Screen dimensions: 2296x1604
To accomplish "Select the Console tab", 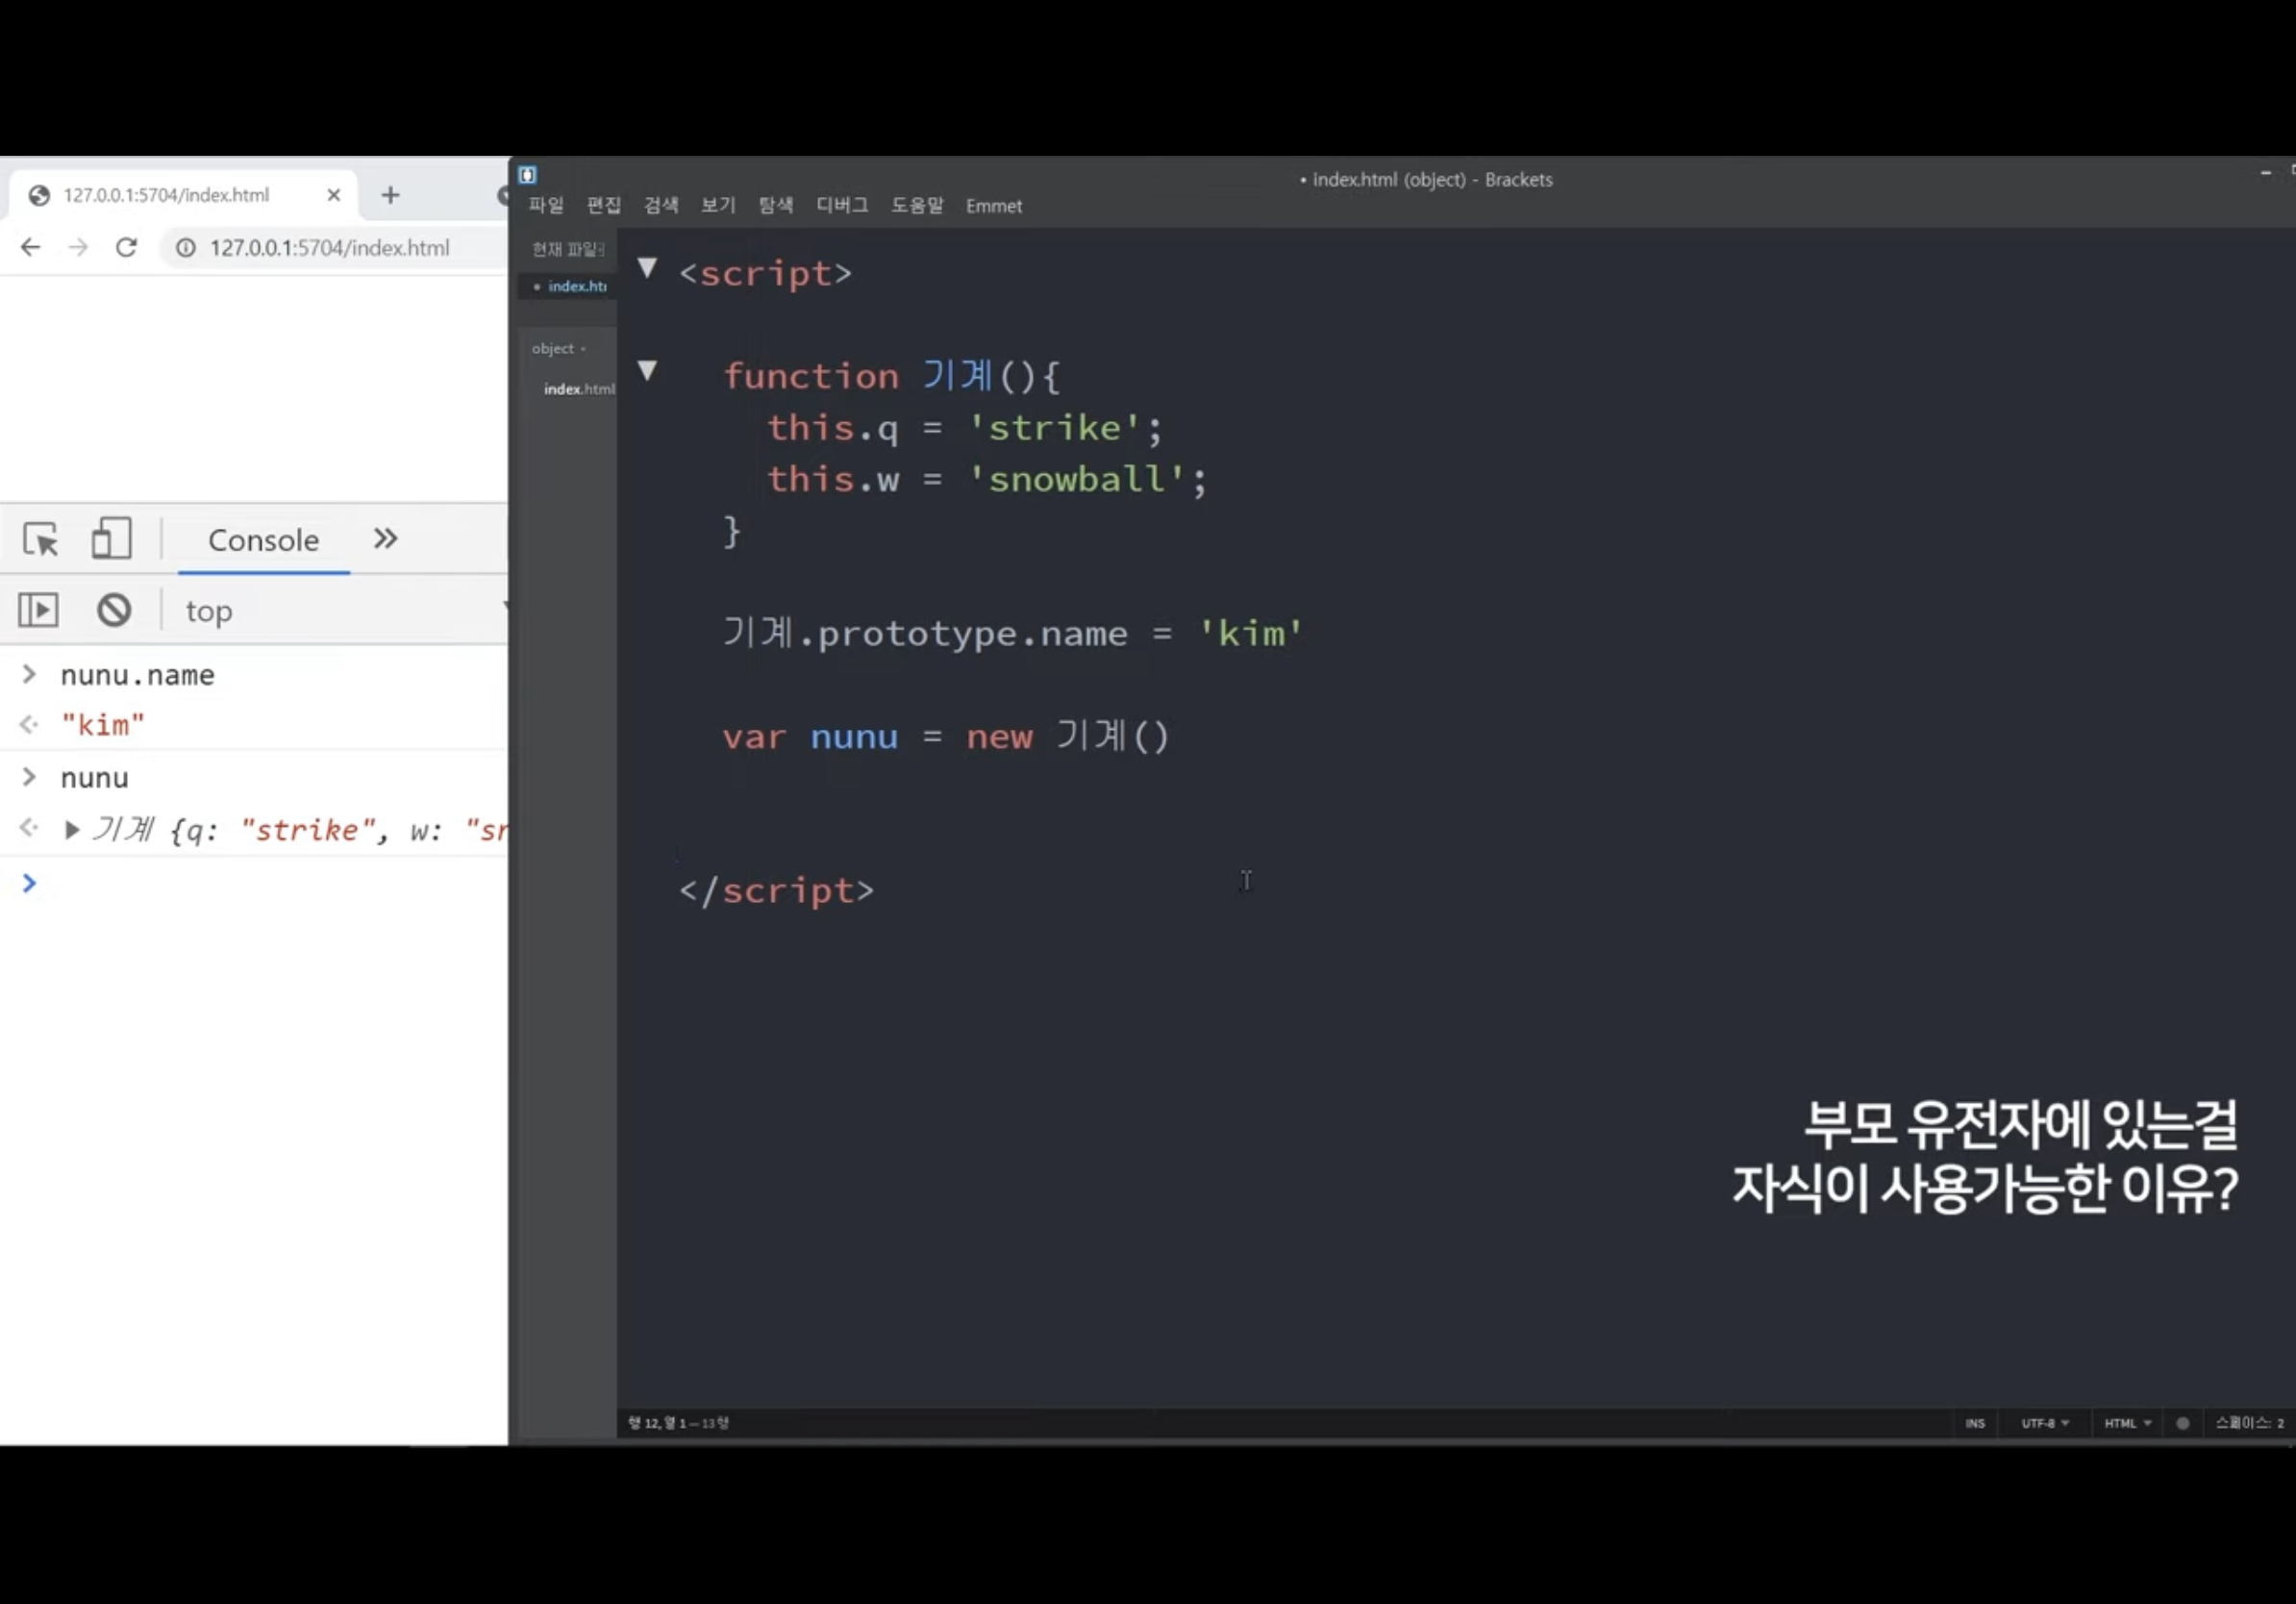I will (263, 540).
